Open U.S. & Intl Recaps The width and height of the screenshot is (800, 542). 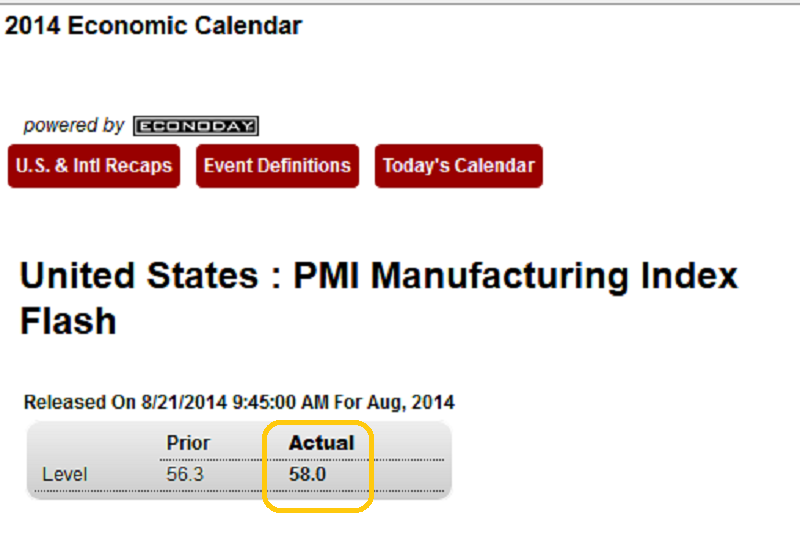pos(94,166)
